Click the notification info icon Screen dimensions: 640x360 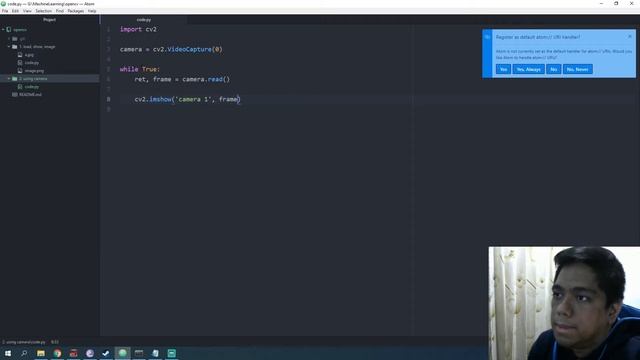coord(487,37)
